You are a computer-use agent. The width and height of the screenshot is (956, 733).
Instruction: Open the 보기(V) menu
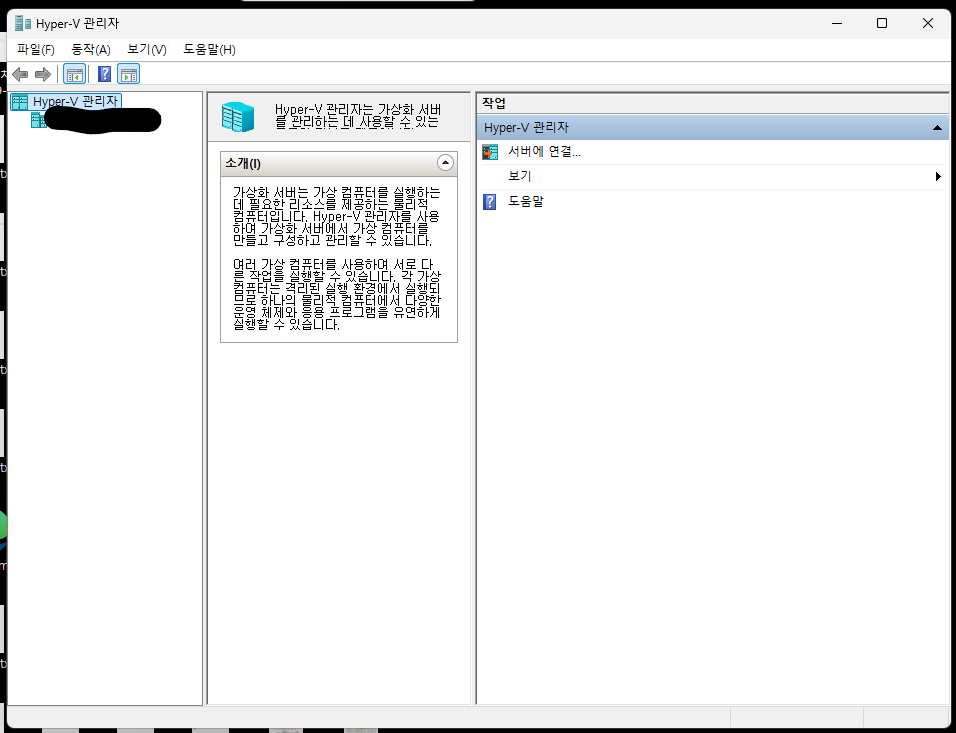point(147,49)
